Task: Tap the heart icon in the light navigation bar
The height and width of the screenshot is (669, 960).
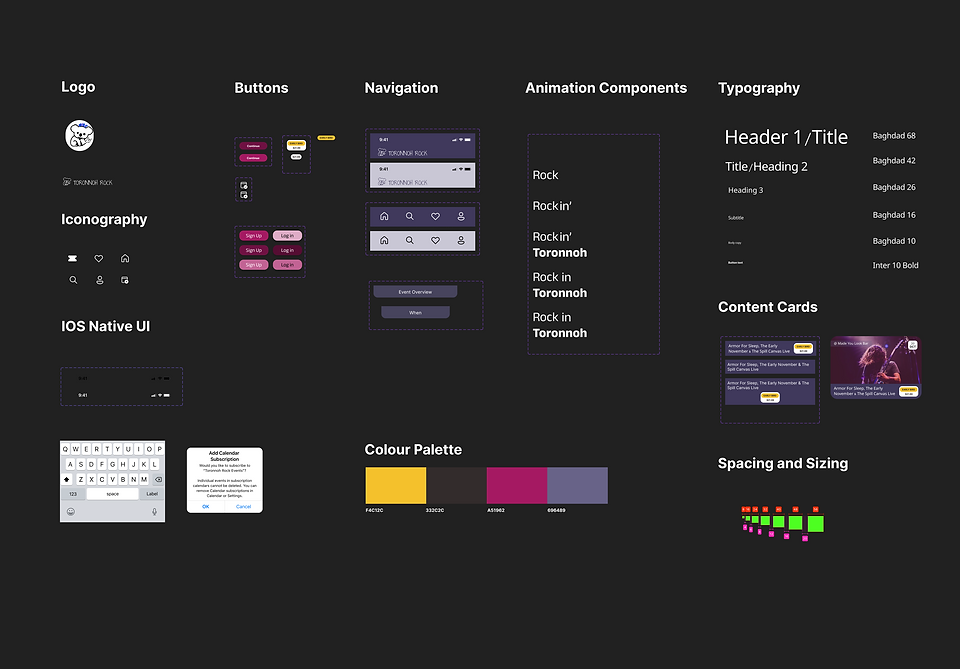Action: (435, 240)
